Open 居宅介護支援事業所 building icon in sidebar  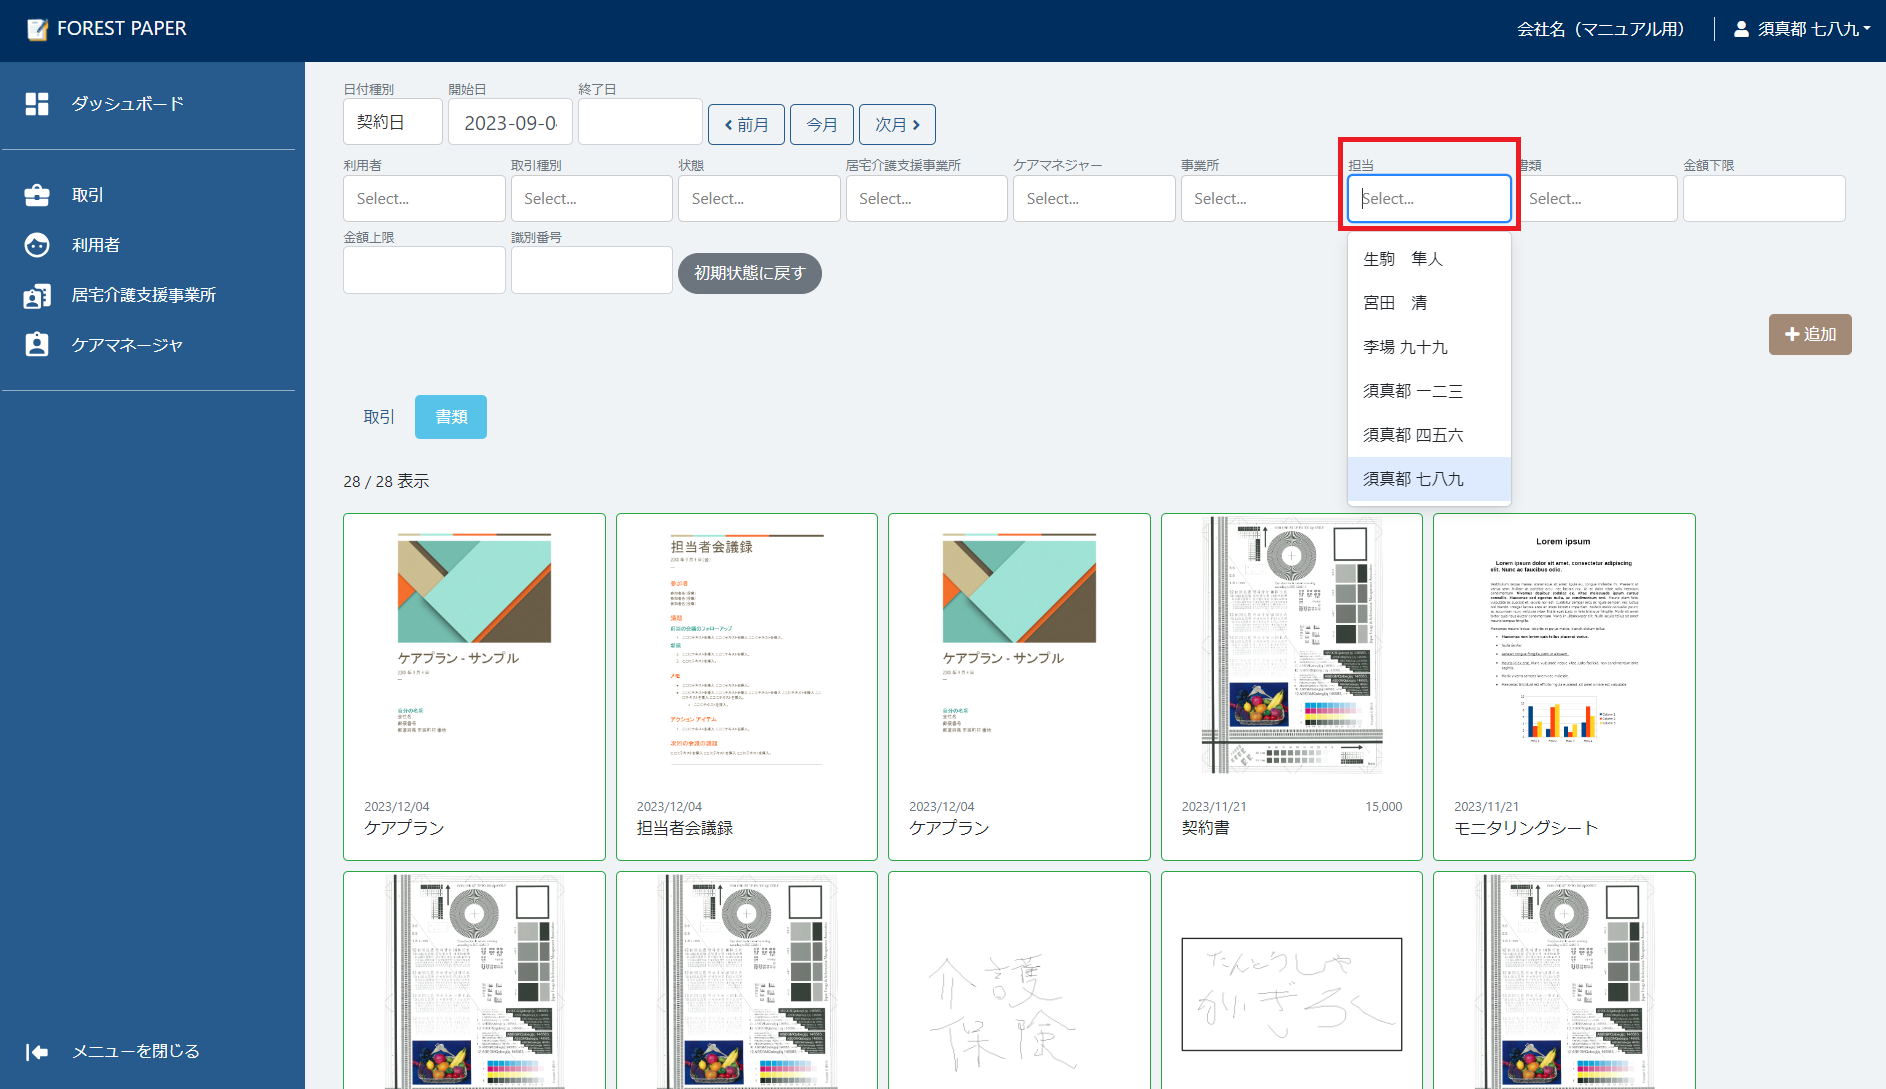[x=37, y=296]
